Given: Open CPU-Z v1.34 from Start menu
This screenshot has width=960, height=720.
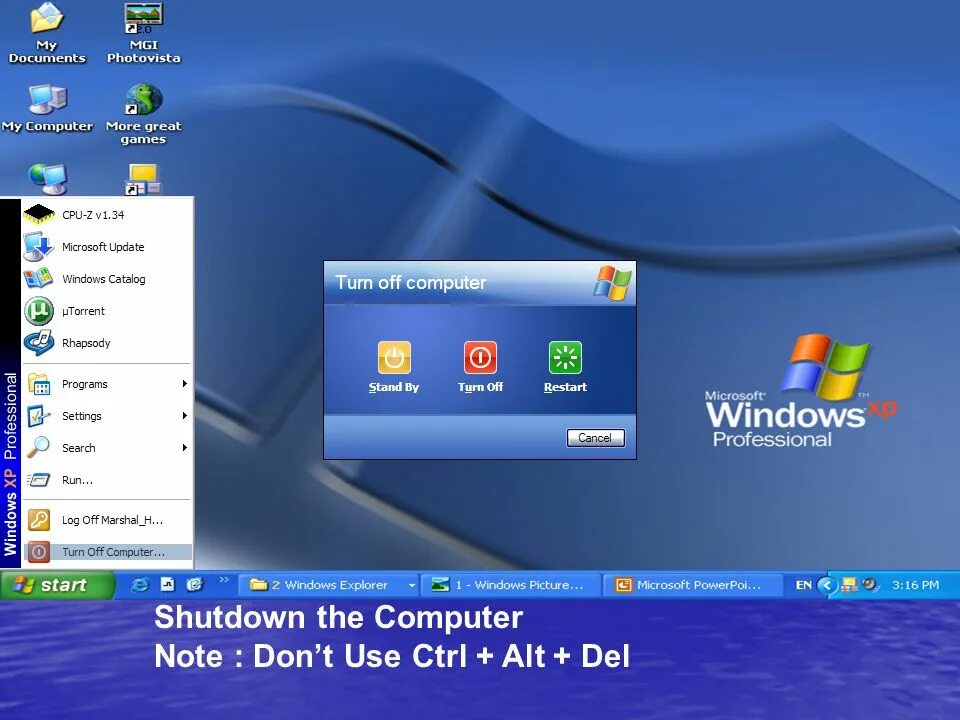Looking at the screenshot, I should pos(107,215).
